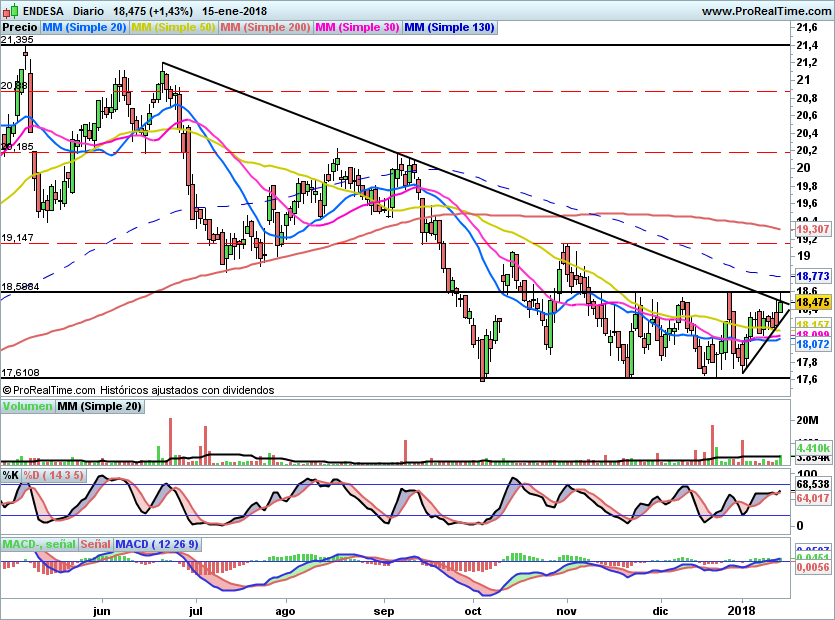
Task: Click the 2018 marker on time axis
Action: 741,609
